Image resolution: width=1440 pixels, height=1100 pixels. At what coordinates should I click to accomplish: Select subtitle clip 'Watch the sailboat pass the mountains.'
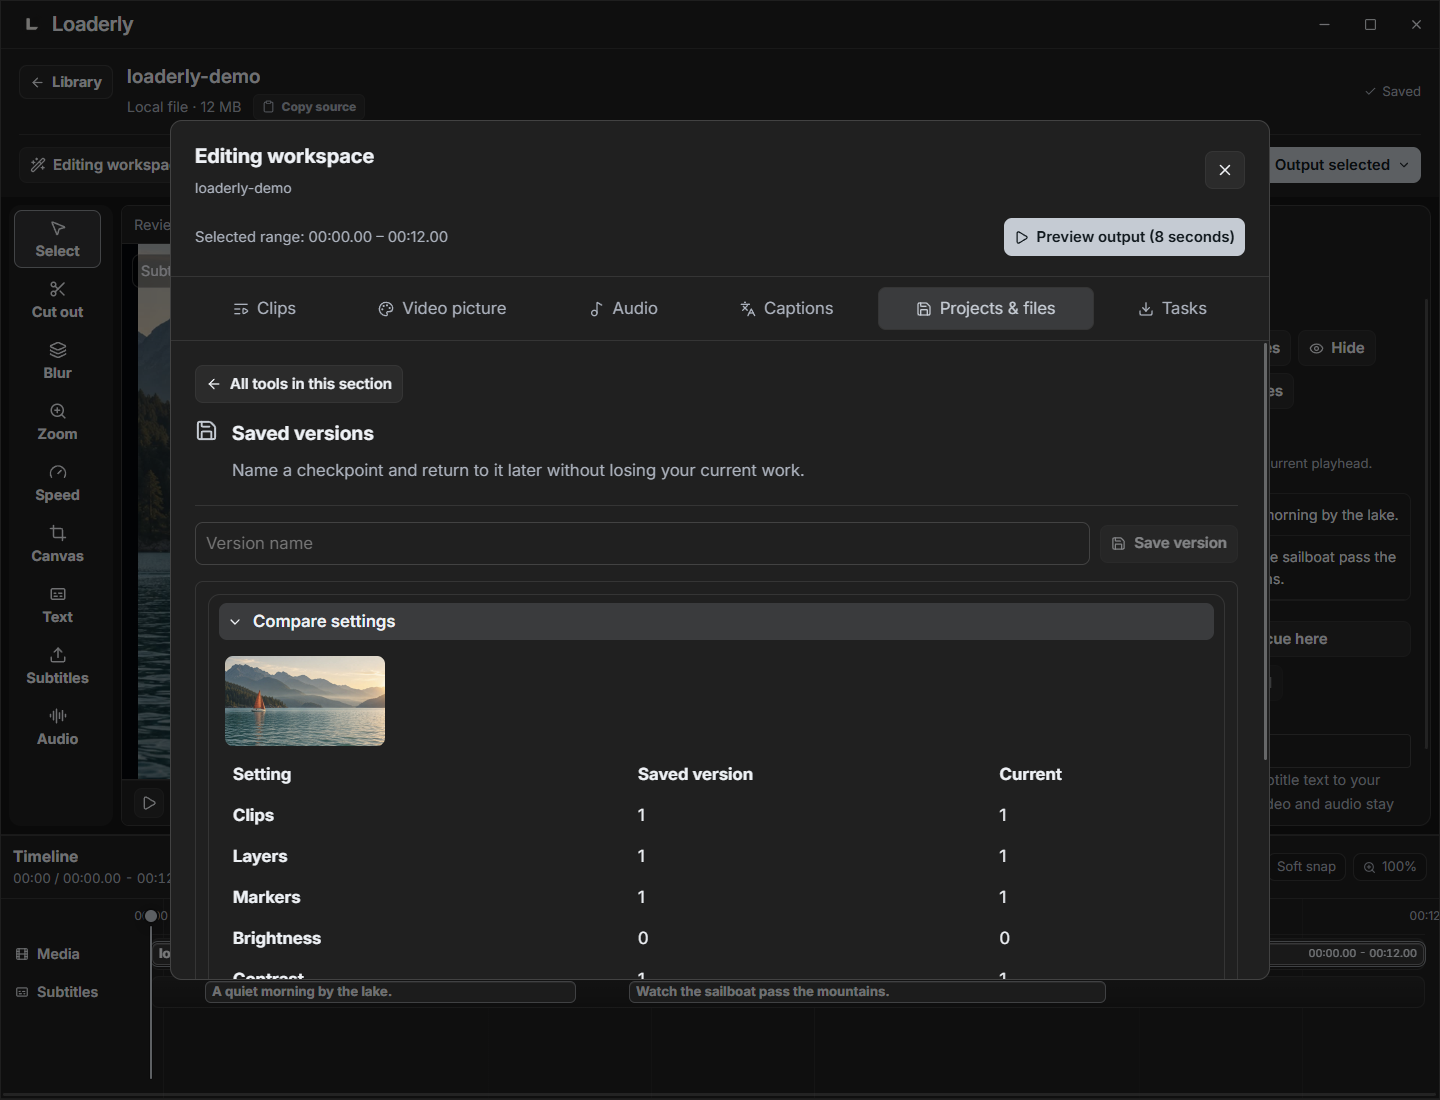click(867, 992)
